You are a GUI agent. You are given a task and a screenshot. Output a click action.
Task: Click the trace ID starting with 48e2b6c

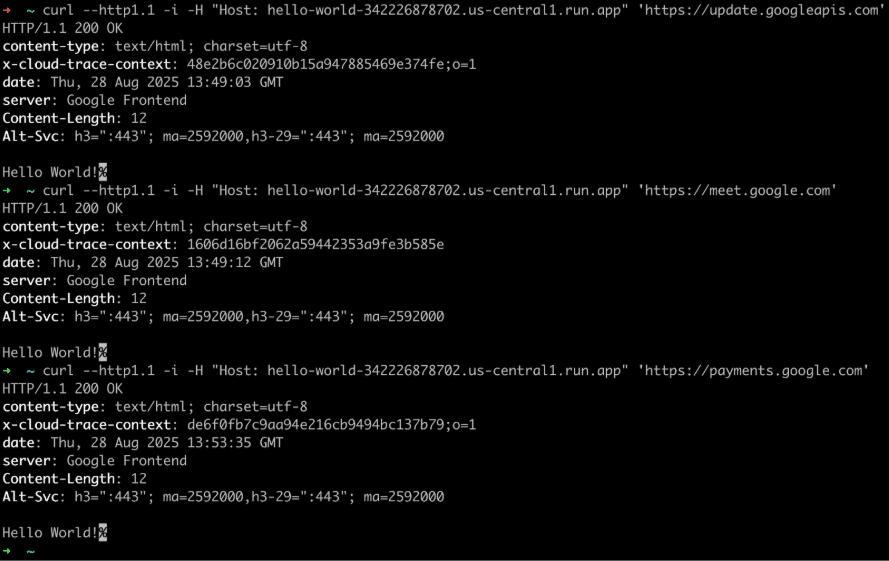[x=331, y=64]
